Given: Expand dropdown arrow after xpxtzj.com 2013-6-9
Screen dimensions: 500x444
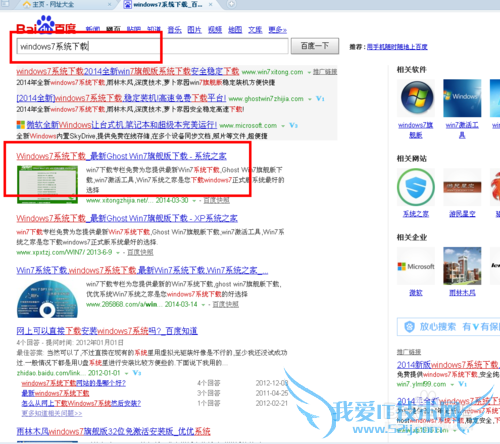Looking at the screenshot, I should 118,253.
